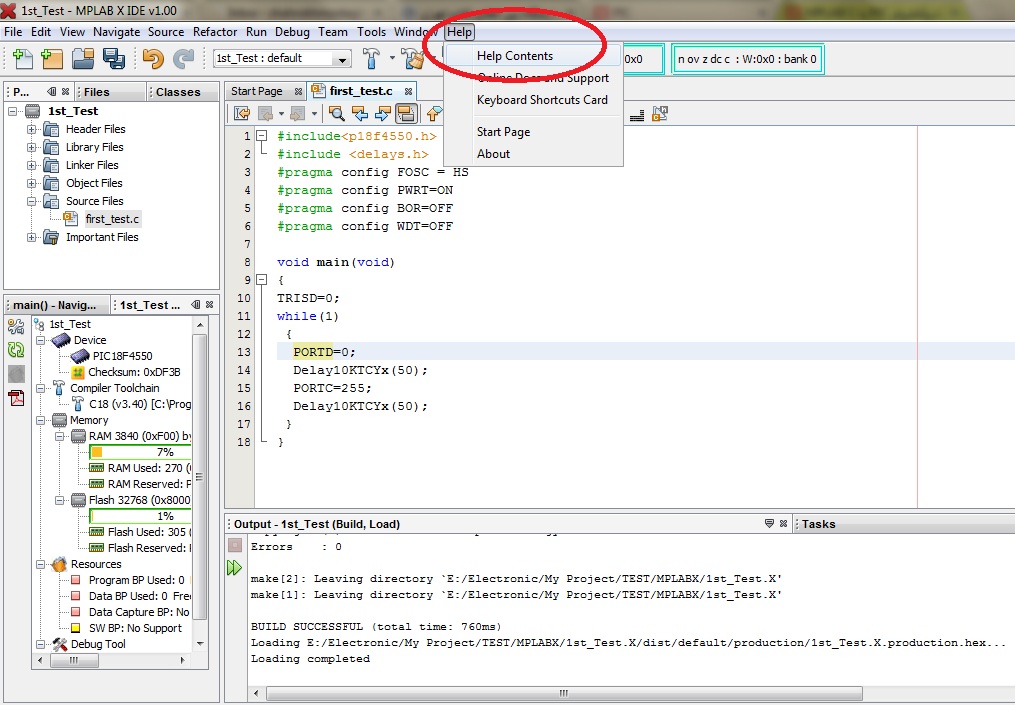Close the Start Page tab
The width and height of the screenshot is (1015, 705).
coord(298,91)
